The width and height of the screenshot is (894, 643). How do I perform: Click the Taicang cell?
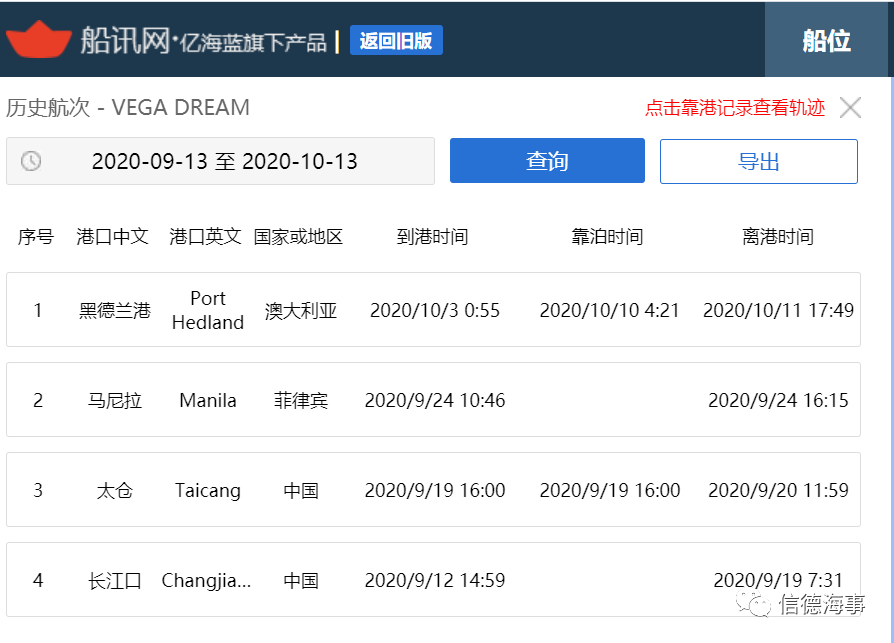tap(208, 491)
